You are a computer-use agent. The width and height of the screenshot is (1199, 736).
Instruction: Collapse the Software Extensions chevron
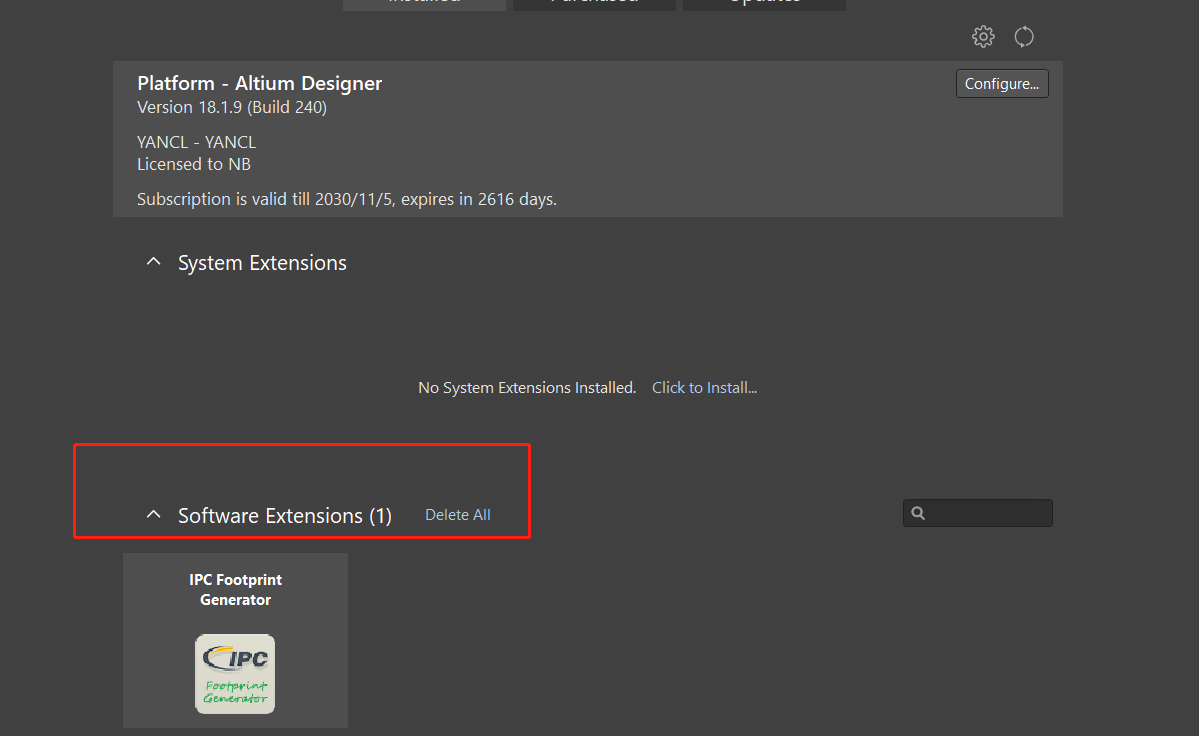tap(153, 515)
